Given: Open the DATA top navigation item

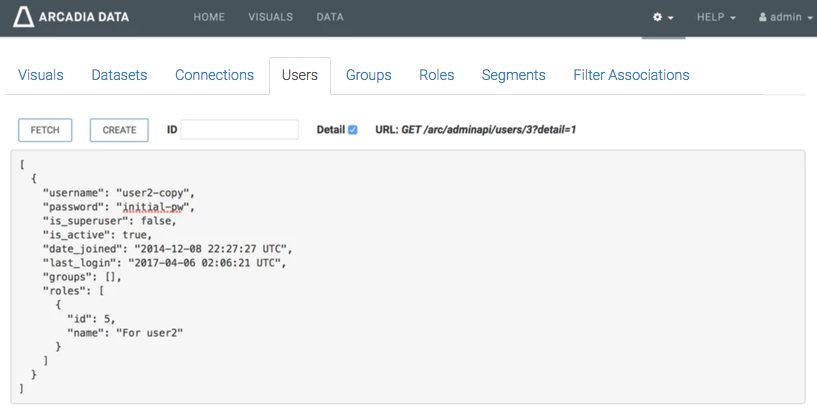Looking at the screenshot, I should pyautogui.click(x=330, y=18).
